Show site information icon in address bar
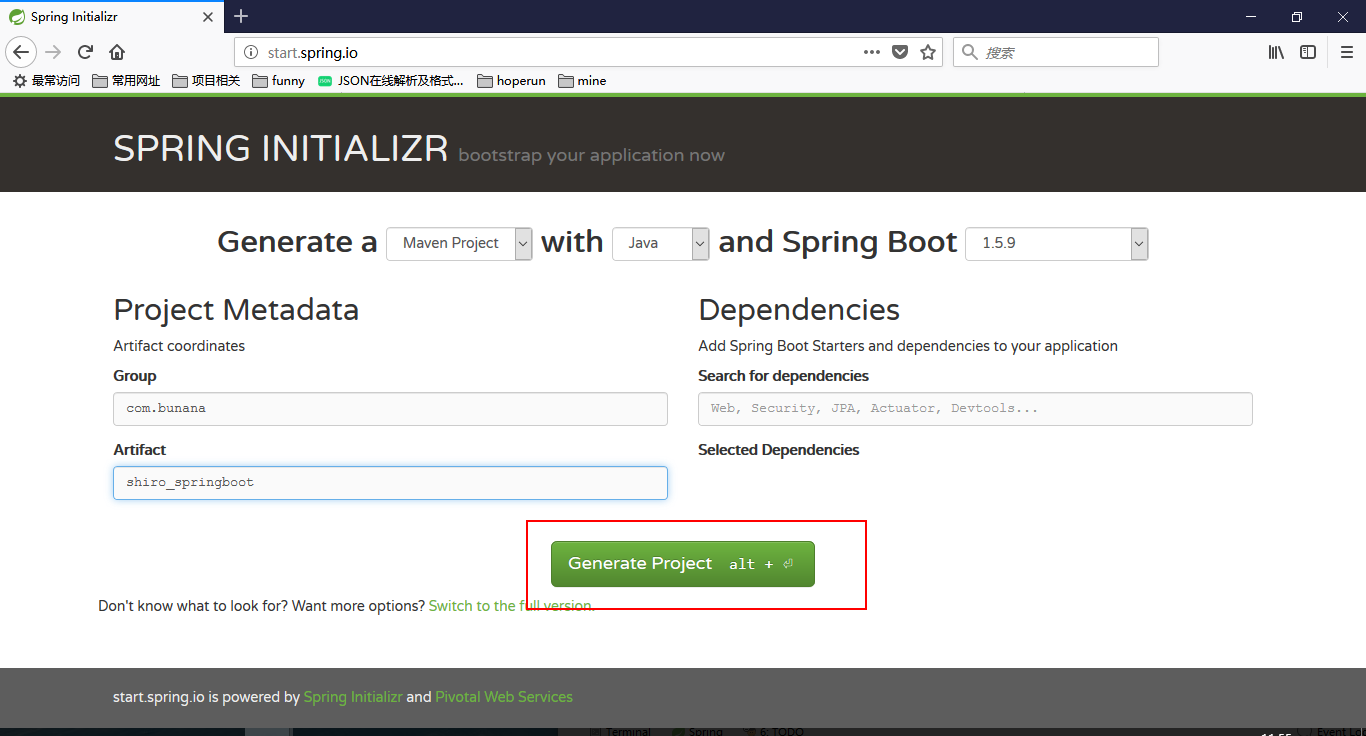Screen dimensions: 1366x736 (252, 52)
